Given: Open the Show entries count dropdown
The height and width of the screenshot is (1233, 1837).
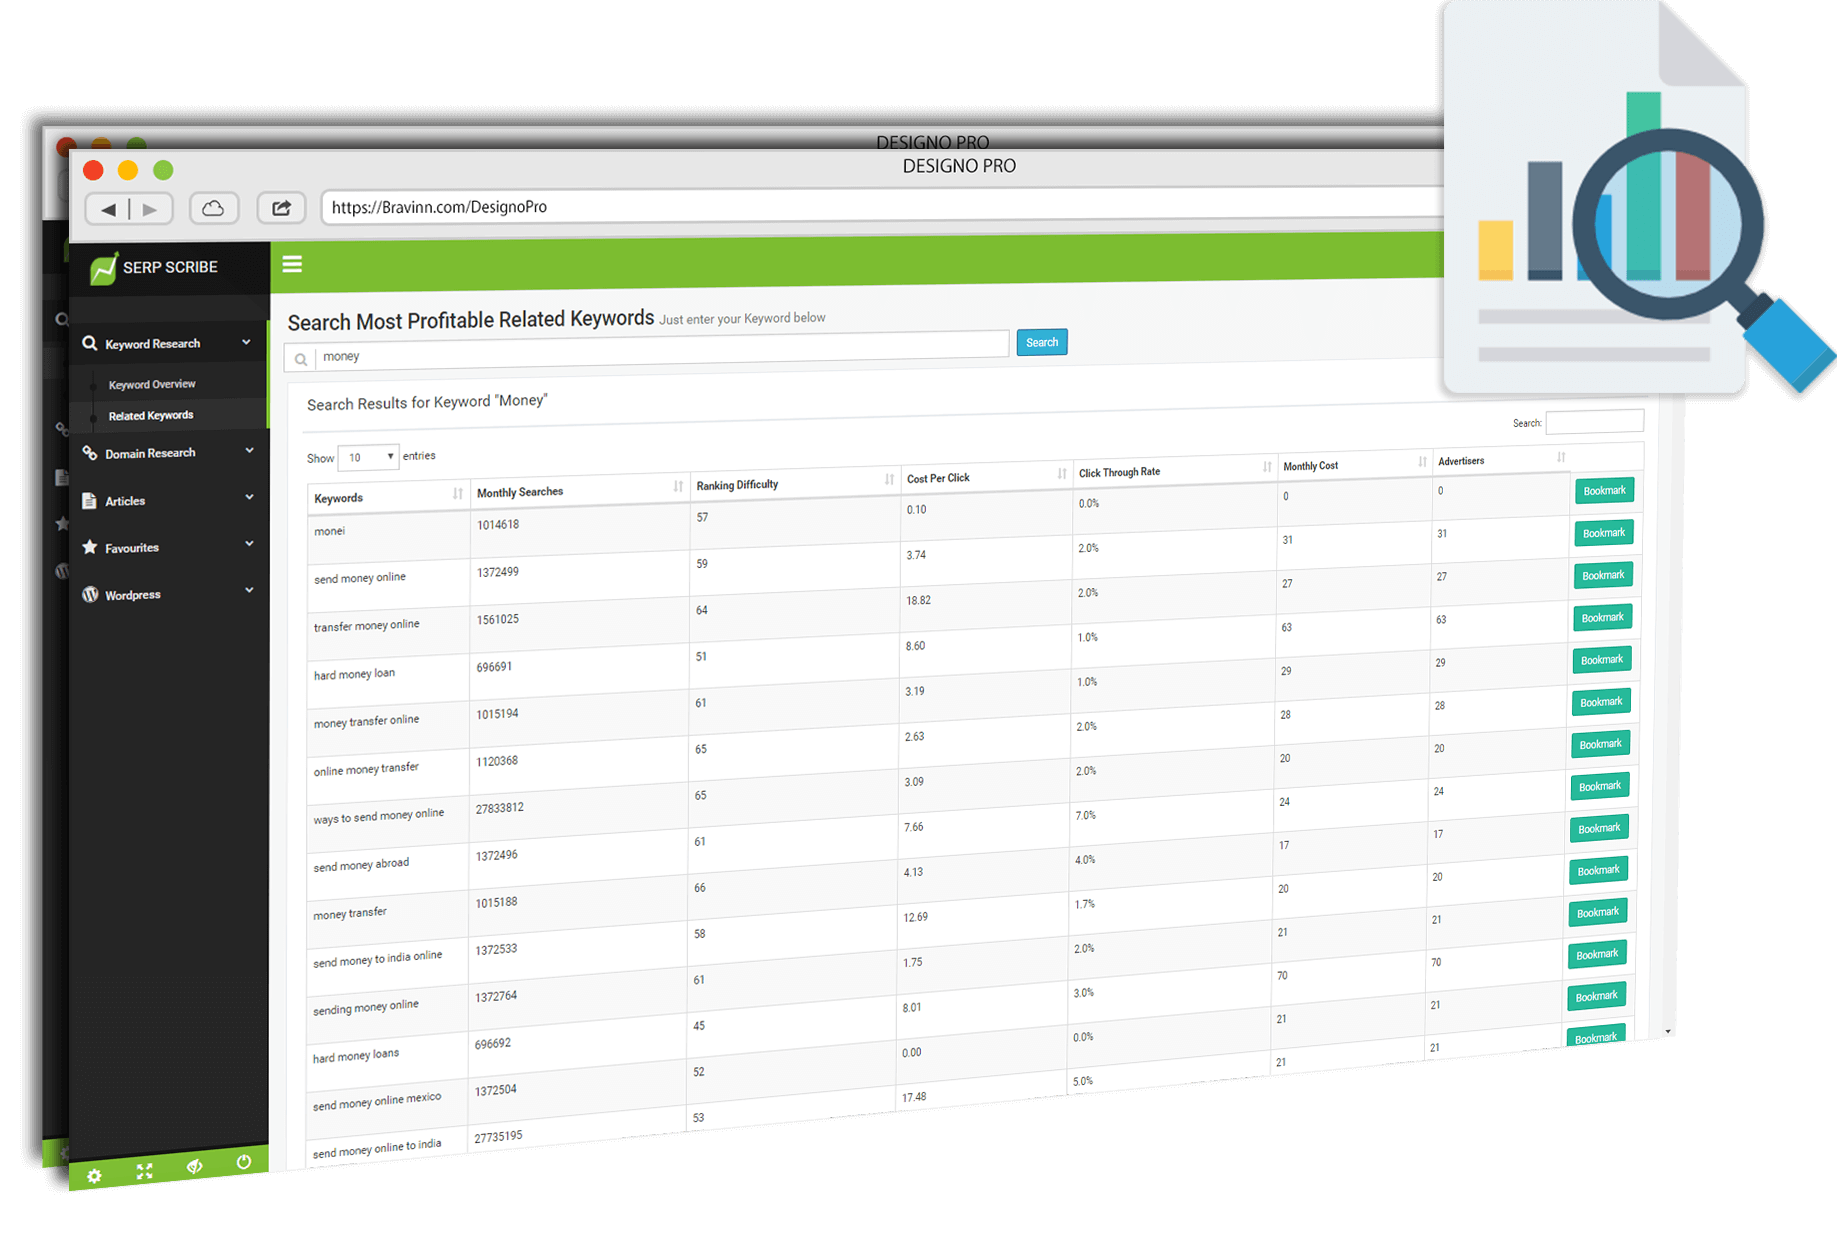Looking at the screenshot, I should (368, 457).
